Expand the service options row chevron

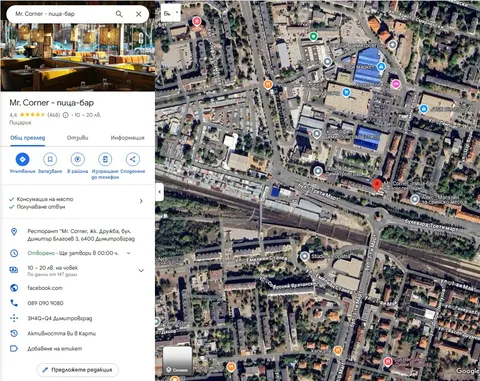click(141, 201)
